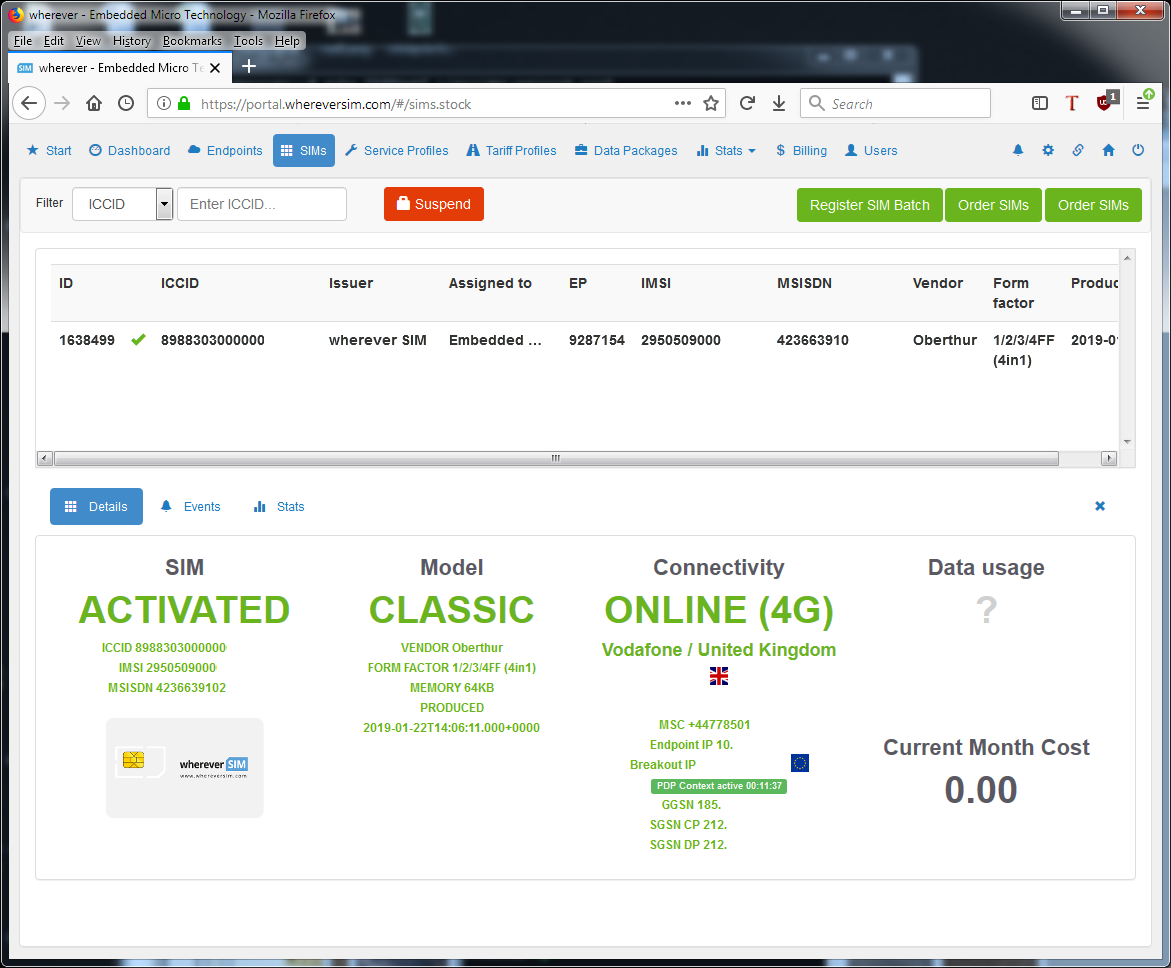Screen dimensions: 1171x968
Task: Click the site information icon
Action: (x=164, y=103)
